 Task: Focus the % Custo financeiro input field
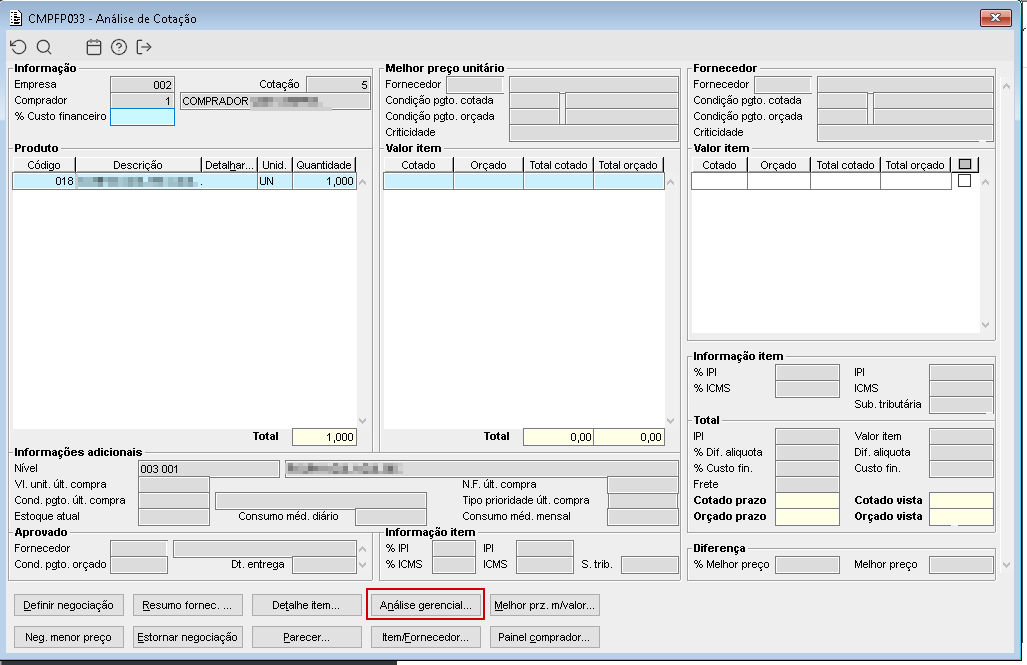coord(142,117)
